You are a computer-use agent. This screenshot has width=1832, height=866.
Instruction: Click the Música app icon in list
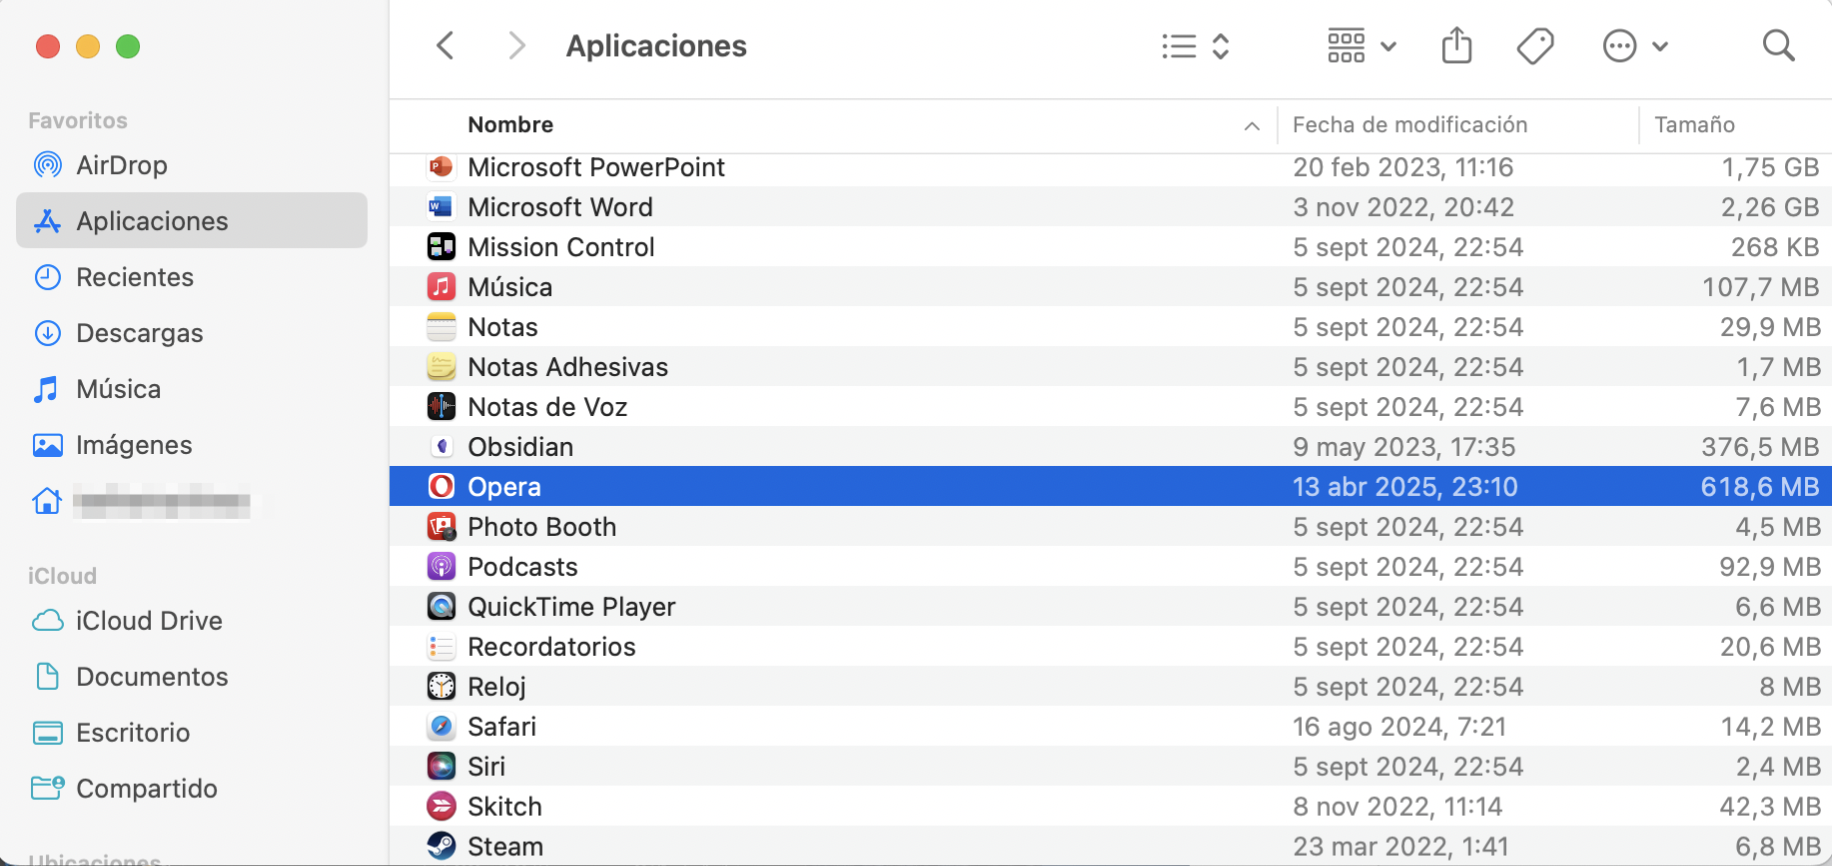pos(441,287)
